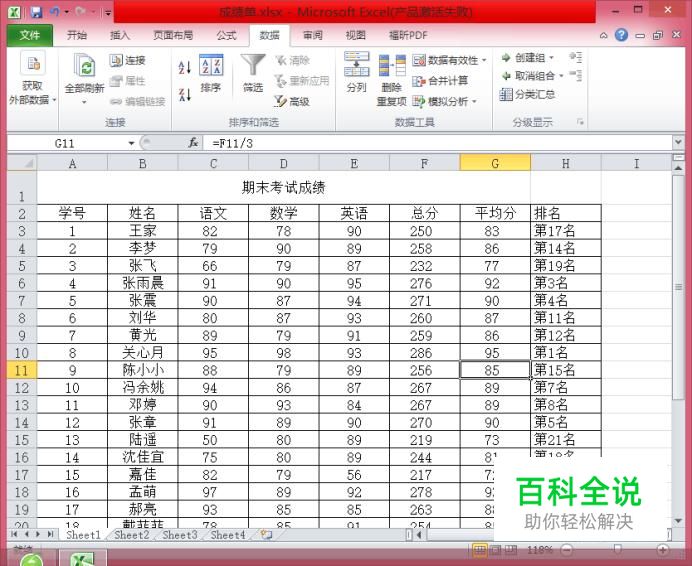The image size is (692, 566).
Task: Open Refresh All dropdown arrow
Action: tap(84, 102)
